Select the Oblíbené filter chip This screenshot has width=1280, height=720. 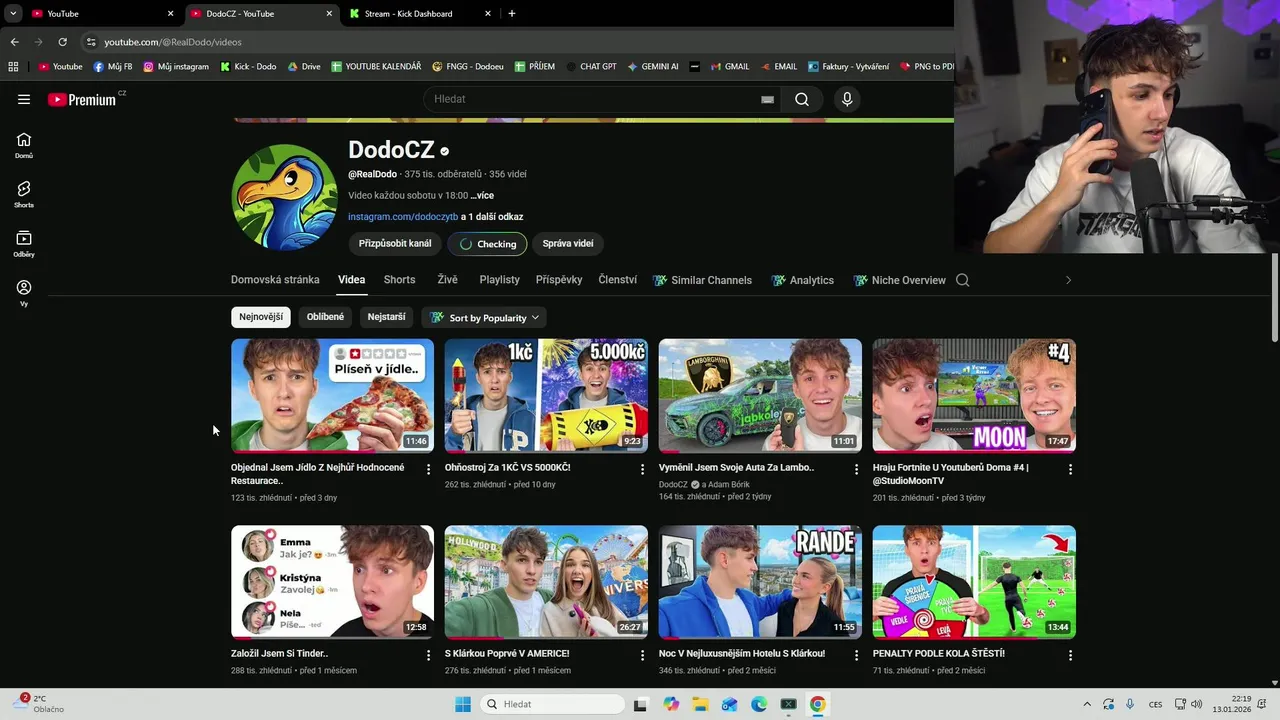tap(325, 317)
